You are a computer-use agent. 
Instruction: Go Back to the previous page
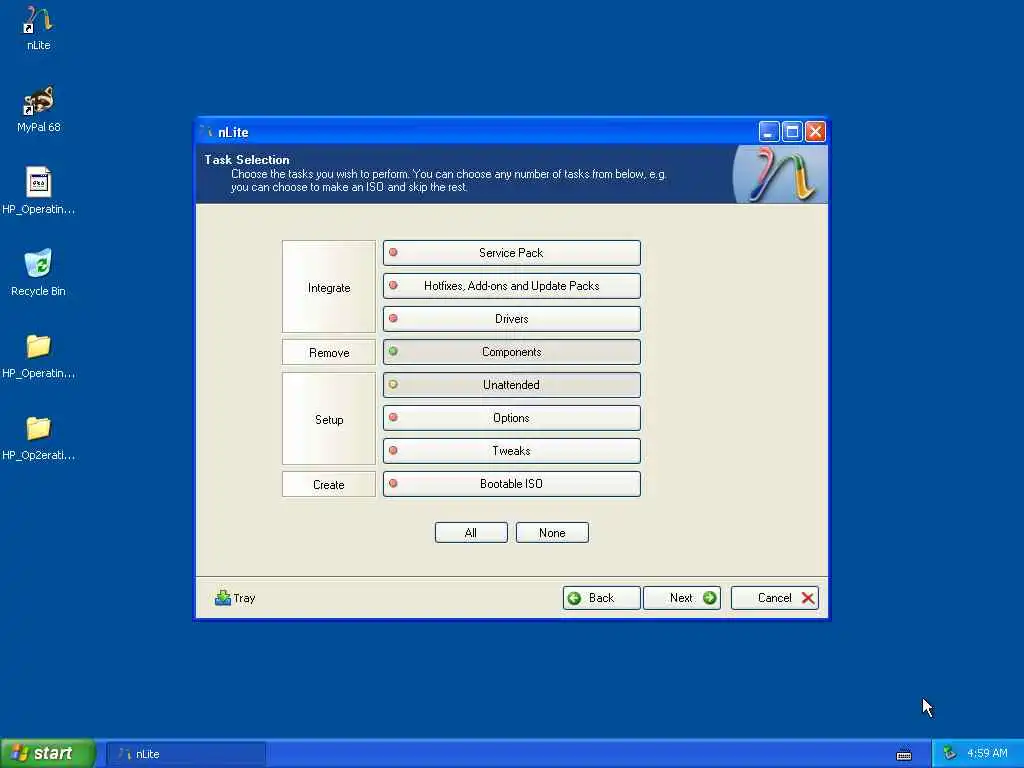coord(601,598)
